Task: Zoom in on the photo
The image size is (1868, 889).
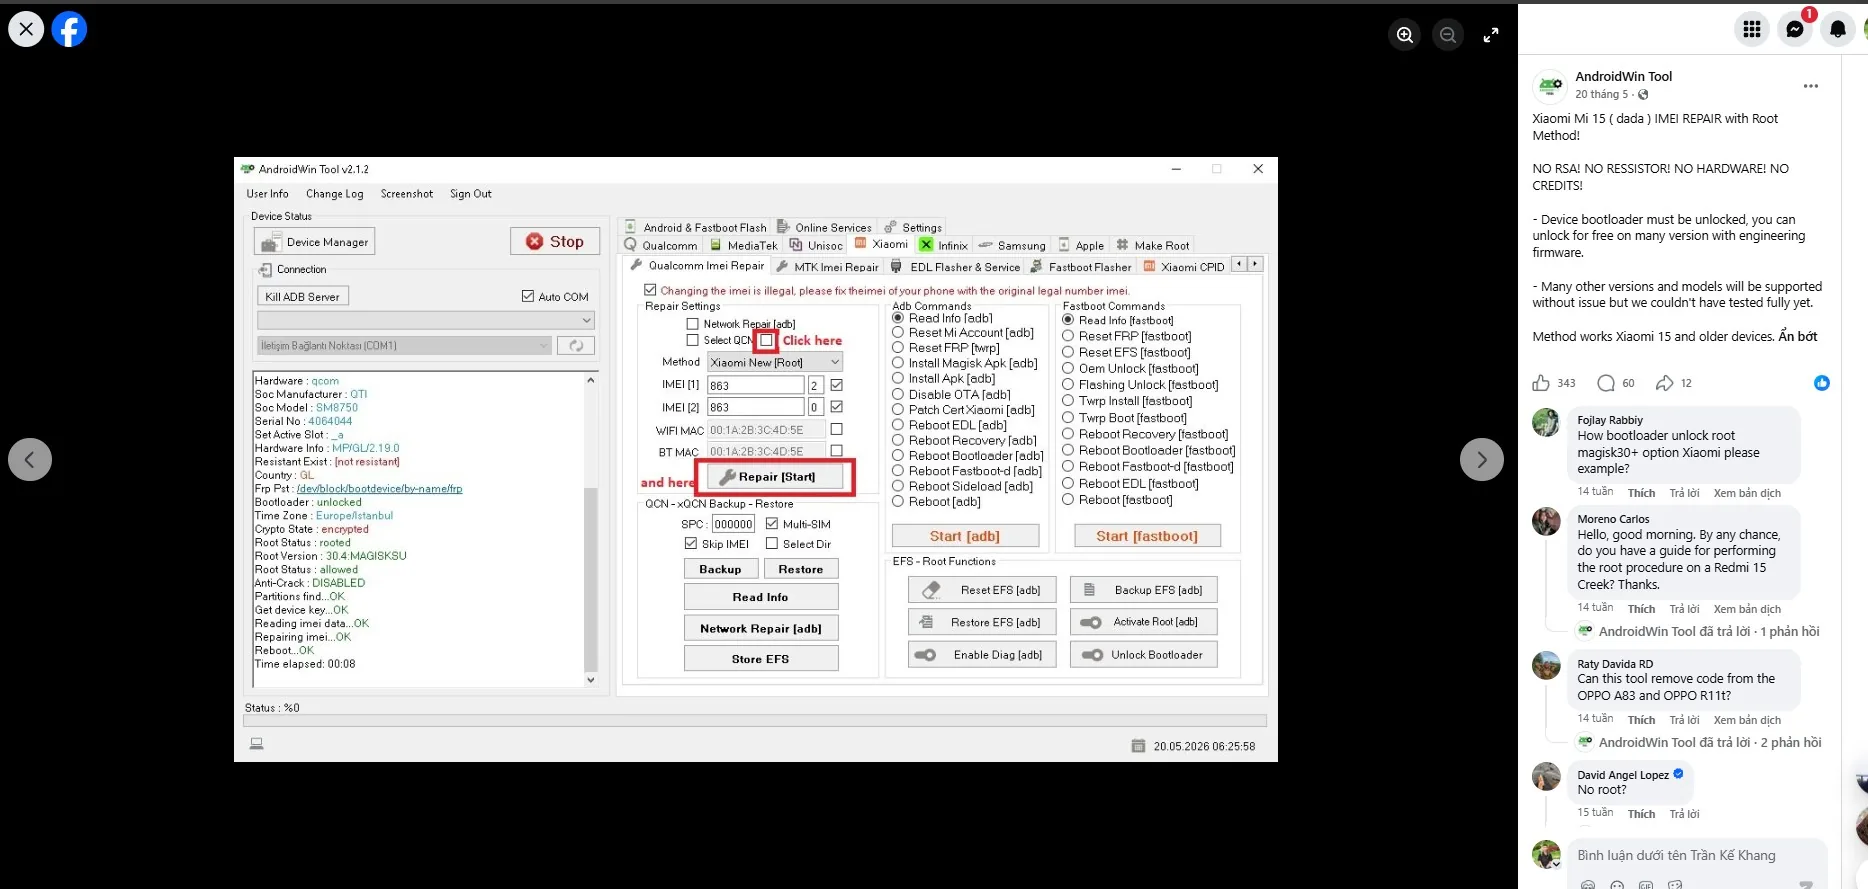Action: 1405,35
